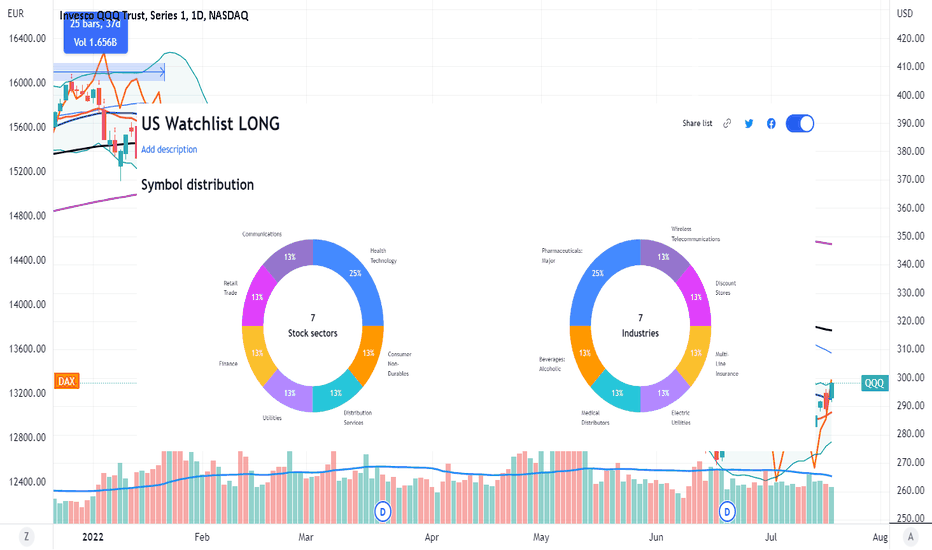The width and height of the screenshot is (932, 550).
Task: Select the Utilities lavender sector segment
Action: point(290,394)
